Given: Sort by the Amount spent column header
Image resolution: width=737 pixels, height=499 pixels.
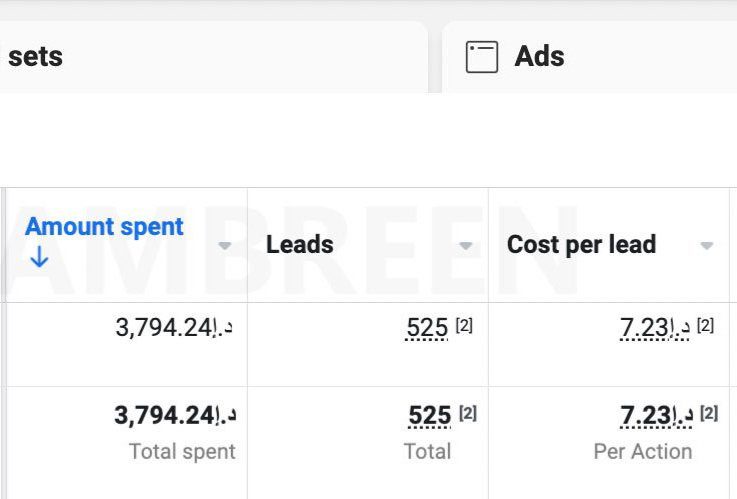Looking at the screenshot, I should click(104, 227).
